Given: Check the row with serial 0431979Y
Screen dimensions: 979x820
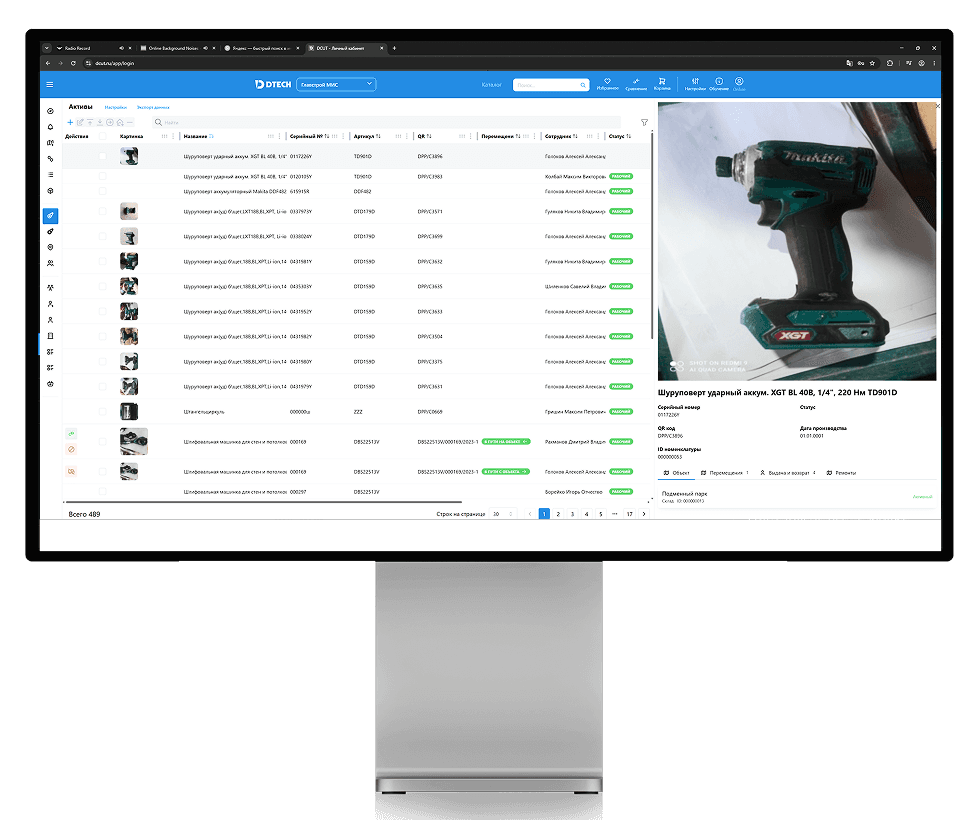Looking at the screenshot, I should (x=102, y=387).
